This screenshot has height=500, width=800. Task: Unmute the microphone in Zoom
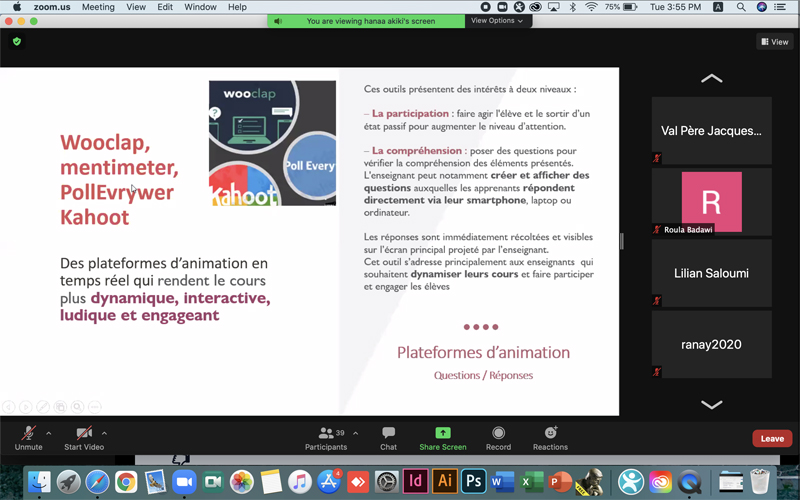click(x=28, y=438)
